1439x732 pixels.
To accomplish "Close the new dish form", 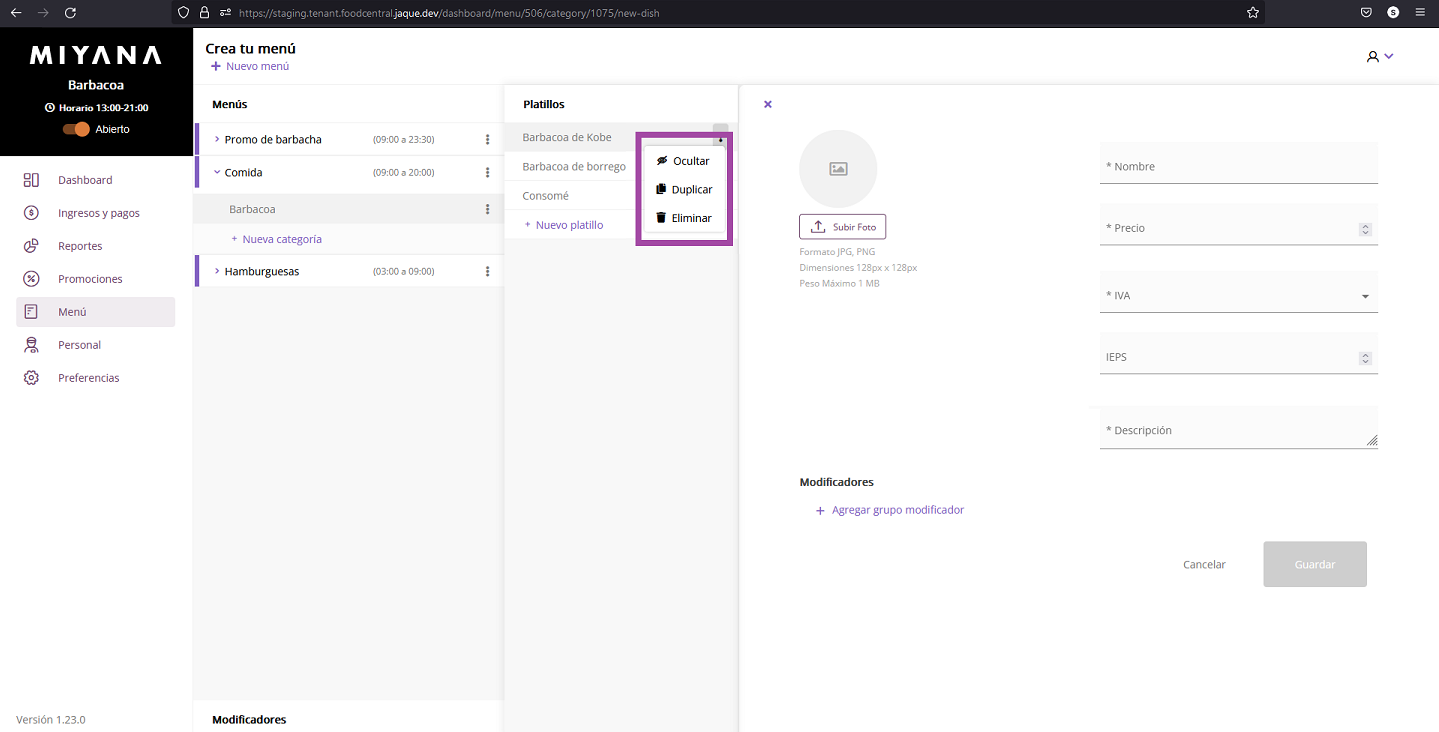I will [x=768, y=104].
